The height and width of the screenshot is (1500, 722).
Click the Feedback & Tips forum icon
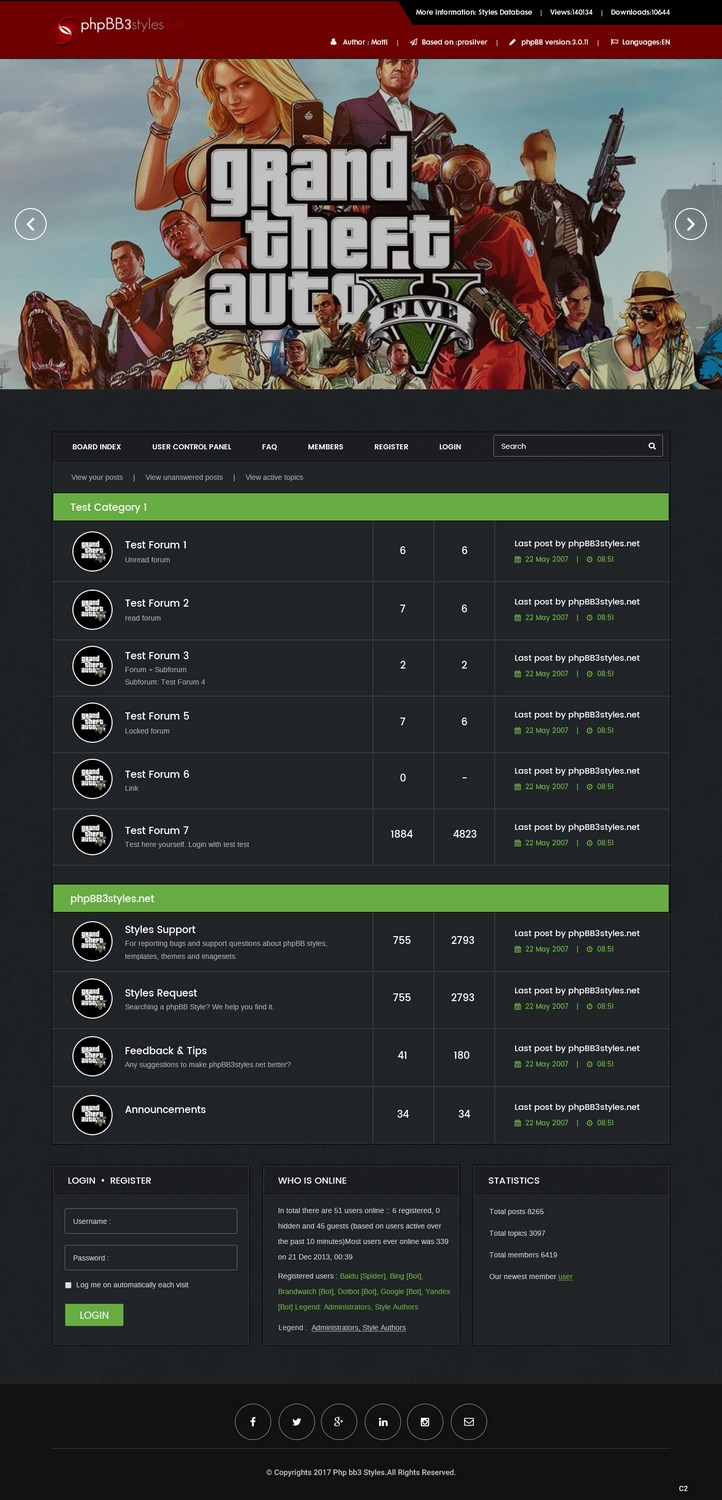point(93,1056)
